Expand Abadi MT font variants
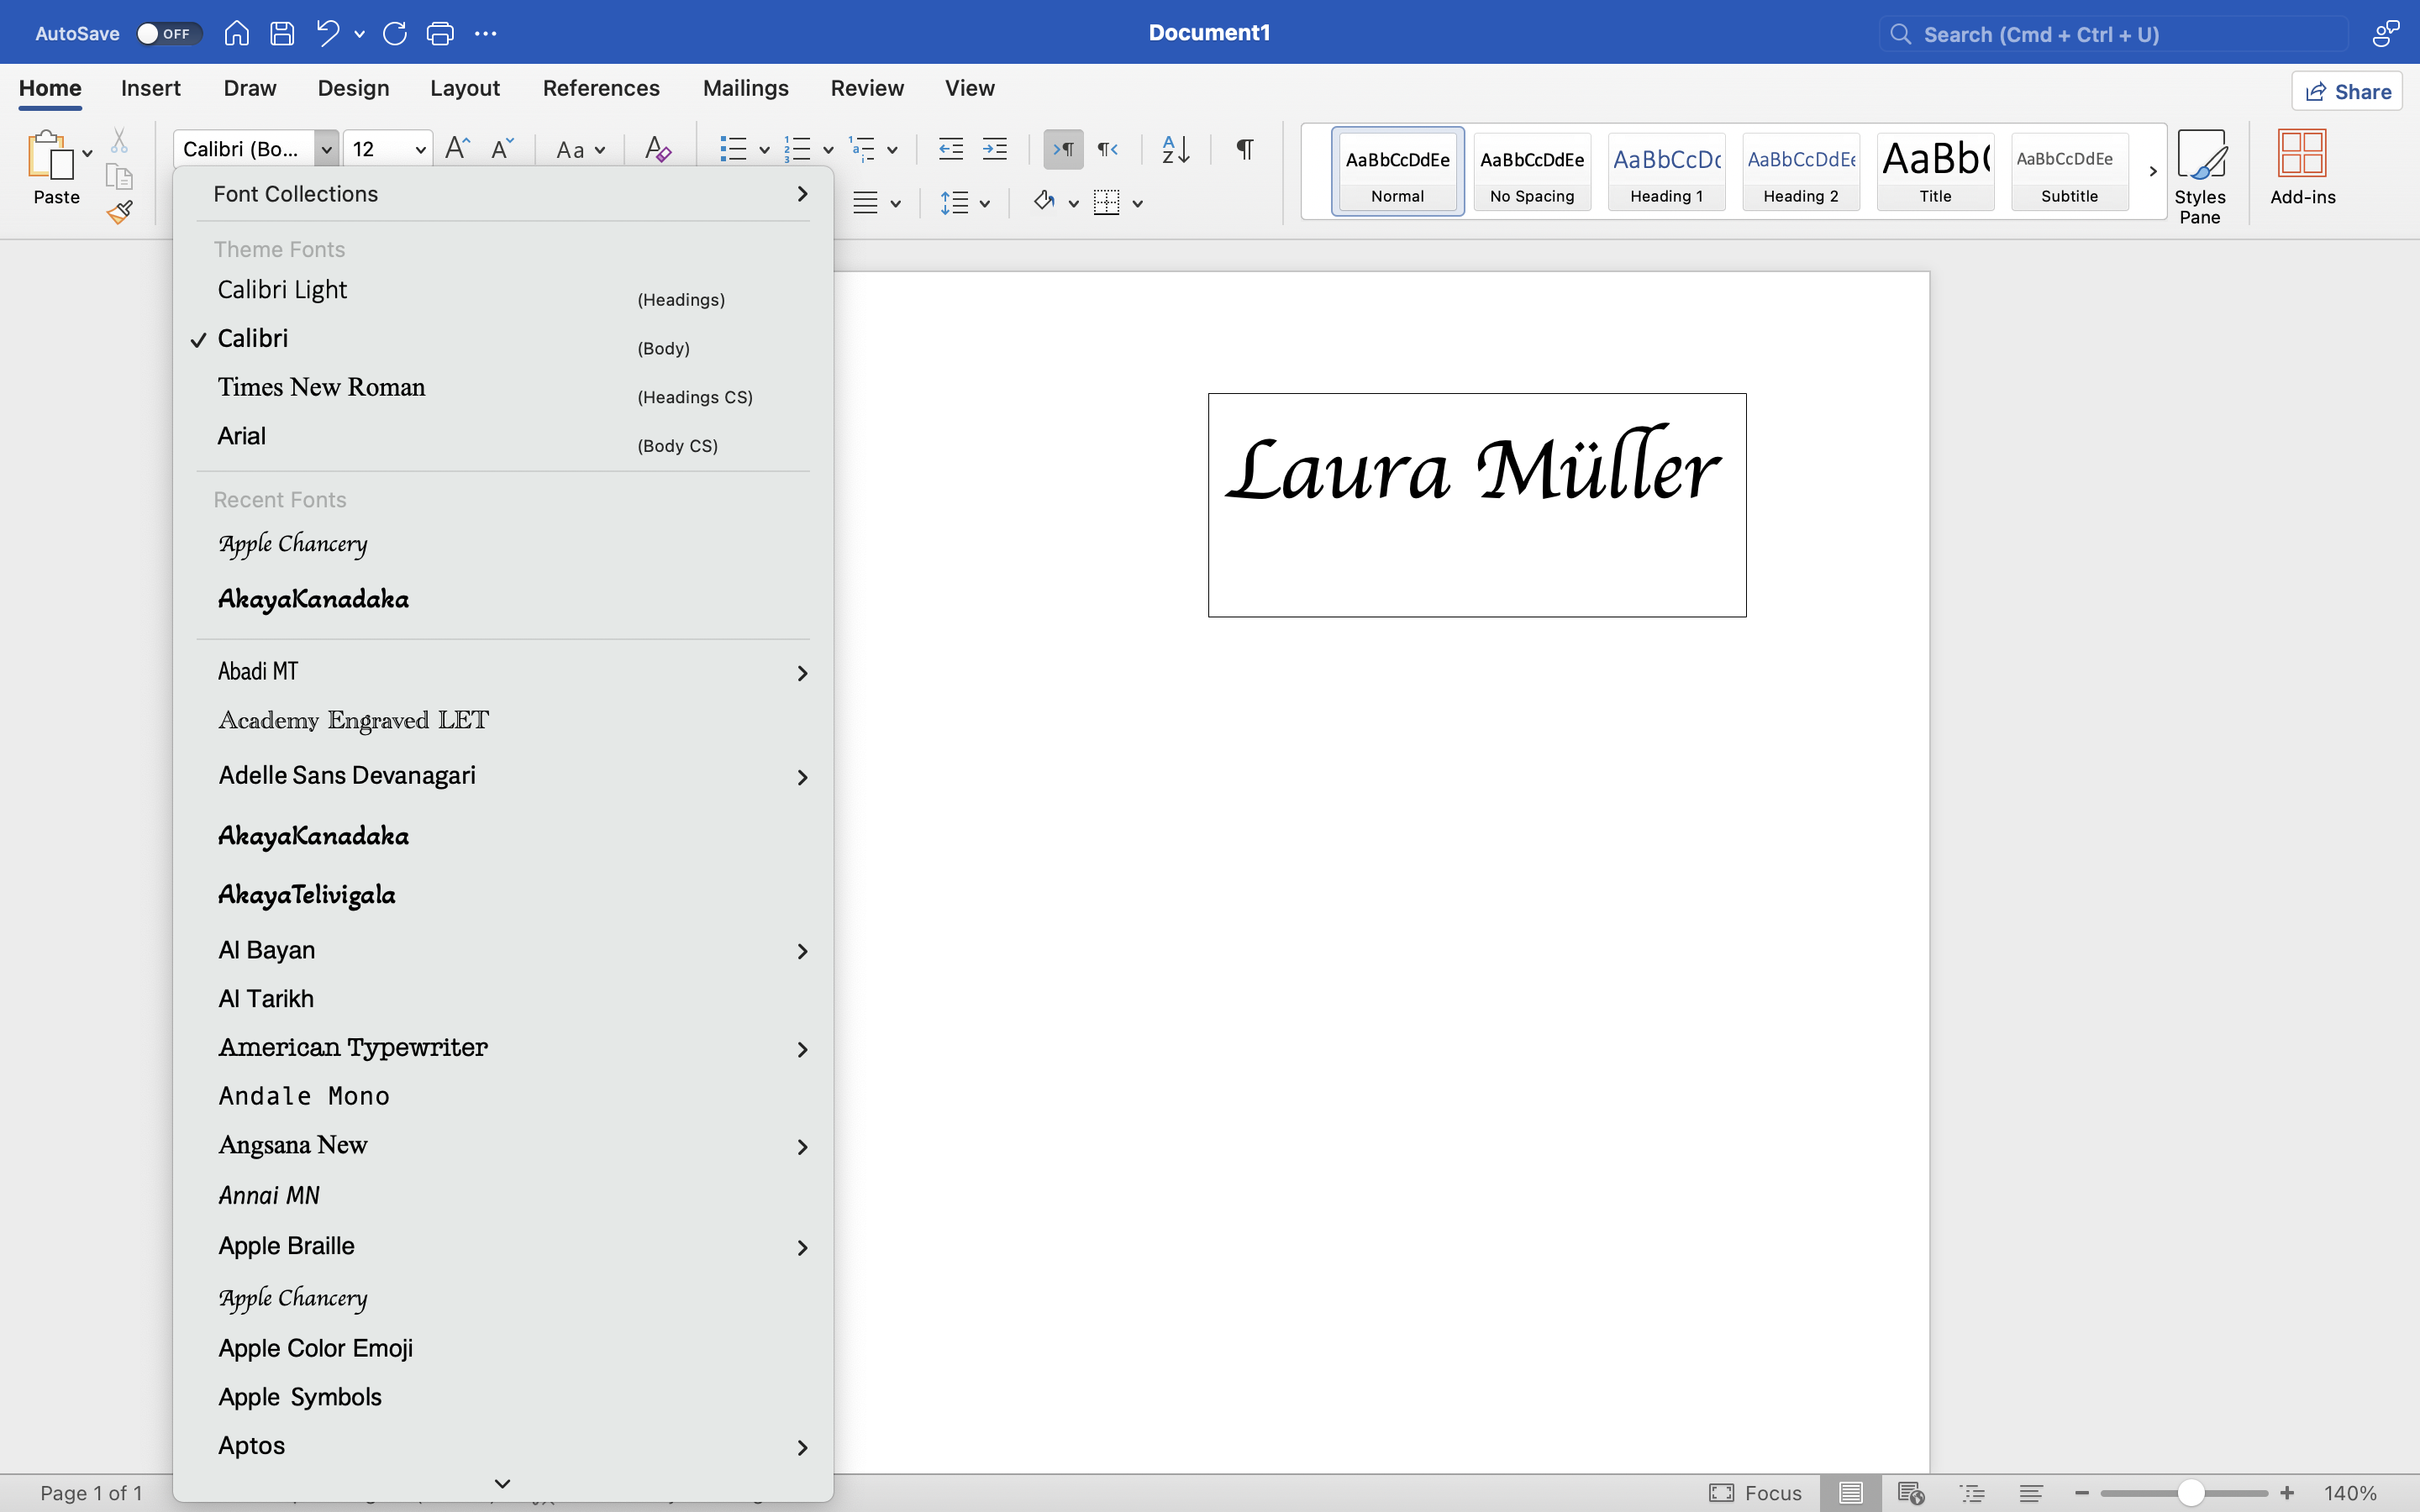Image resolution: width=2420 pixels, height=1512 pixels. (x=802, y=673)
